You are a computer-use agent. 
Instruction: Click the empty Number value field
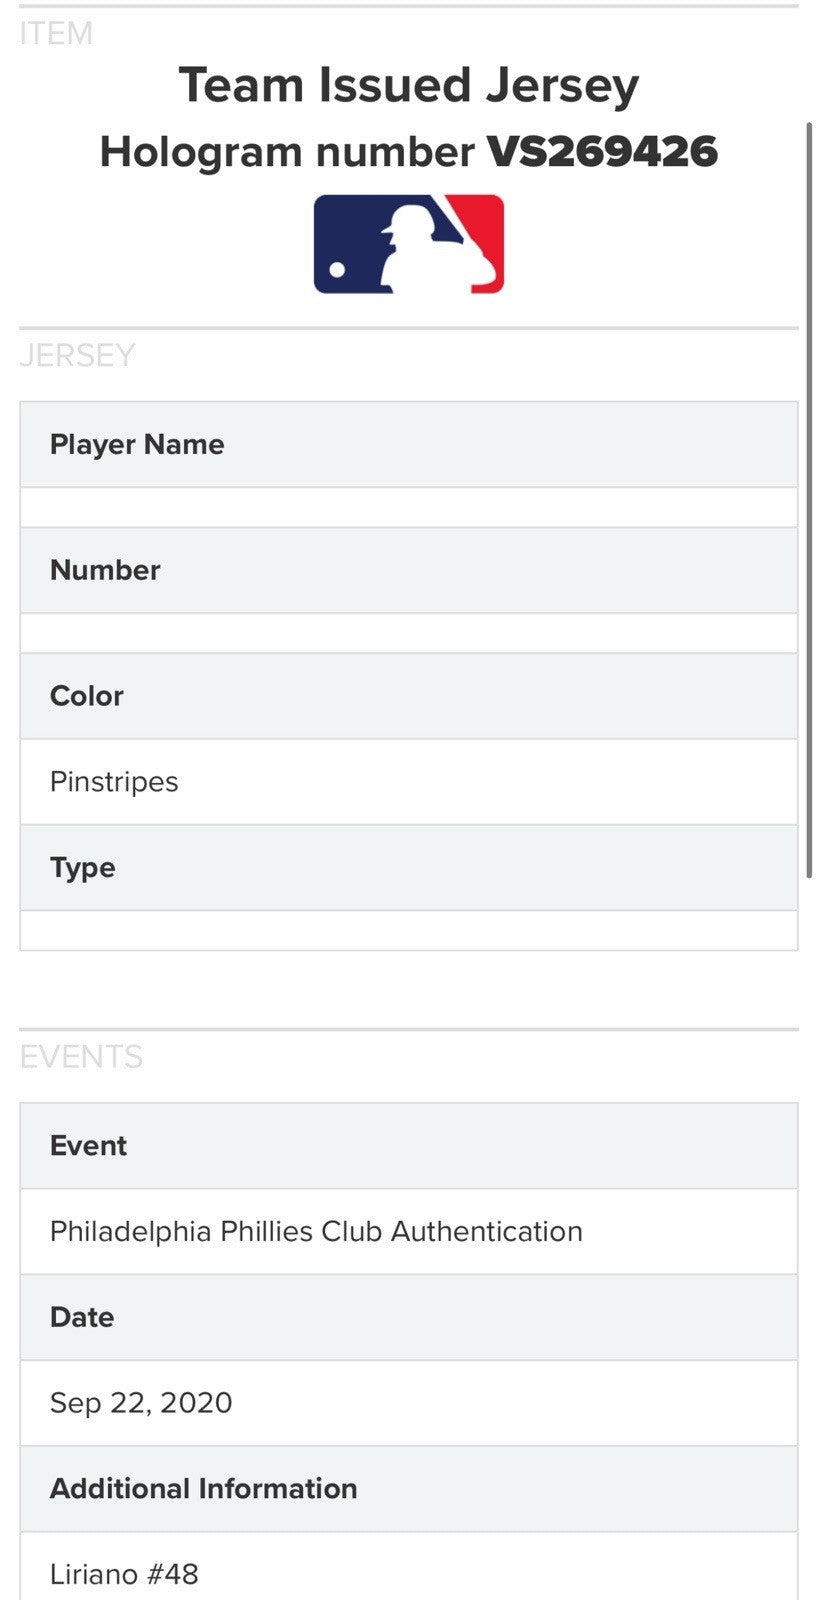(408, 634)
